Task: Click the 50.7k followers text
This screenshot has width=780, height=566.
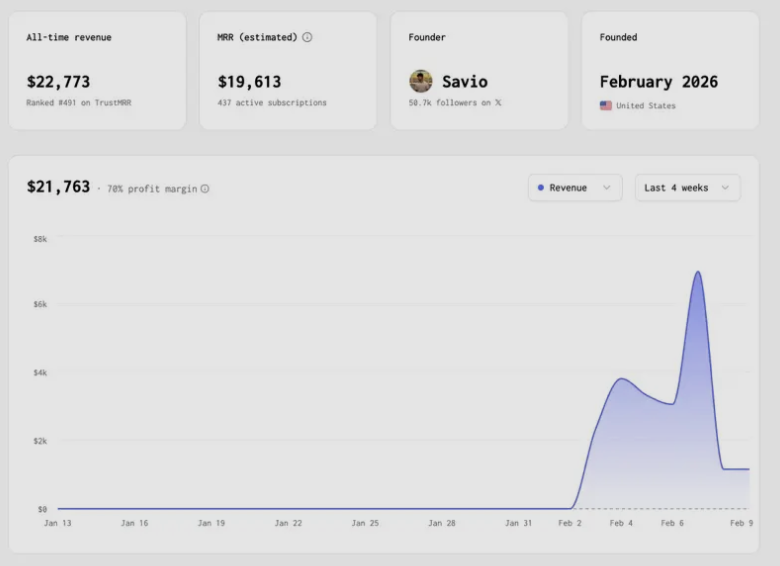Action: point(449,103)
